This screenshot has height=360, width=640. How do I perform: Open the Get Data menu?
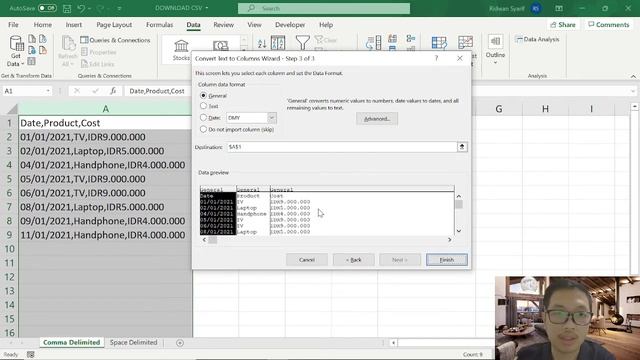click(x=16, y=51)
